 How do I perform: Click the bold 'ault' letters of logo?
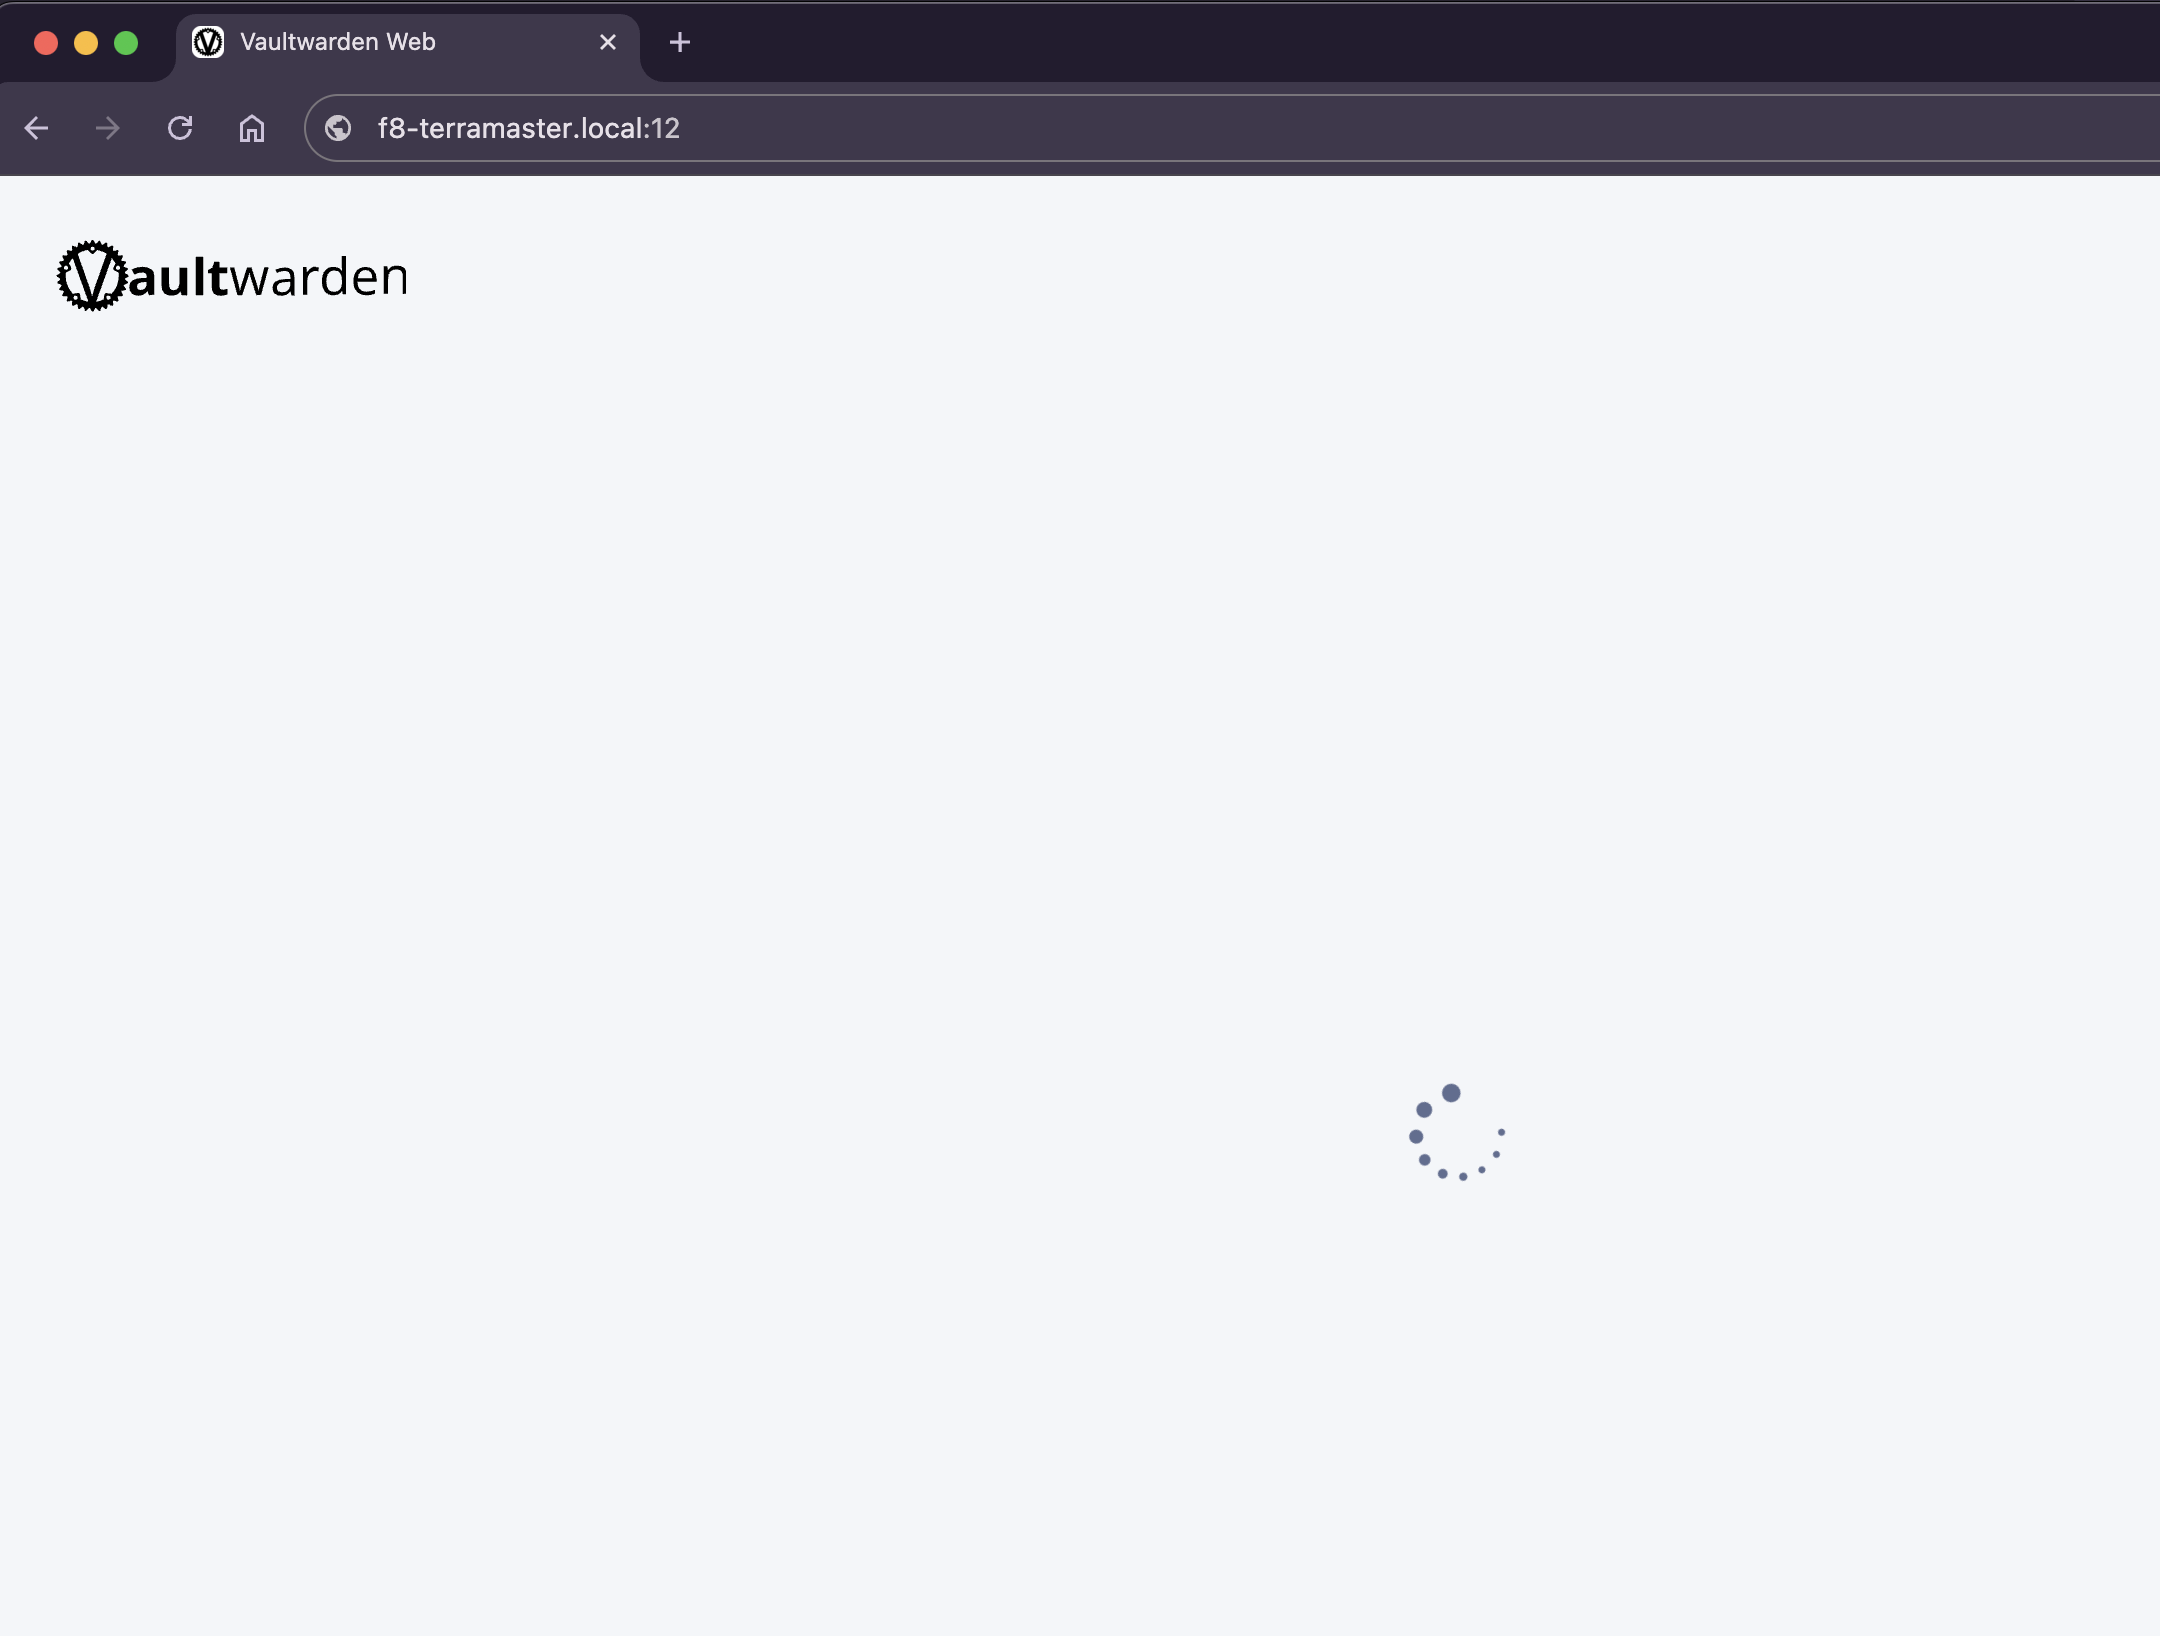click(181, 276)
